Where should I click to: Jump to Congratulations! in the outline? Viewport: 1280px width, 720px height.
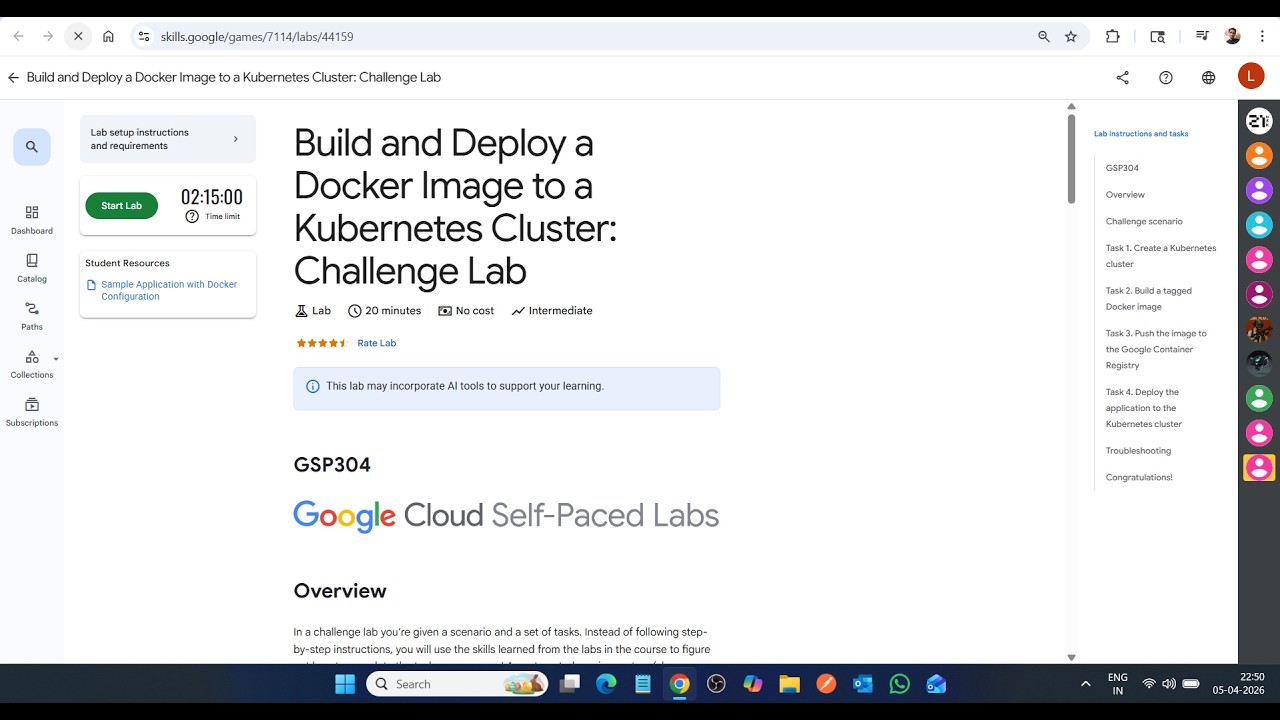click(1139, 477)
